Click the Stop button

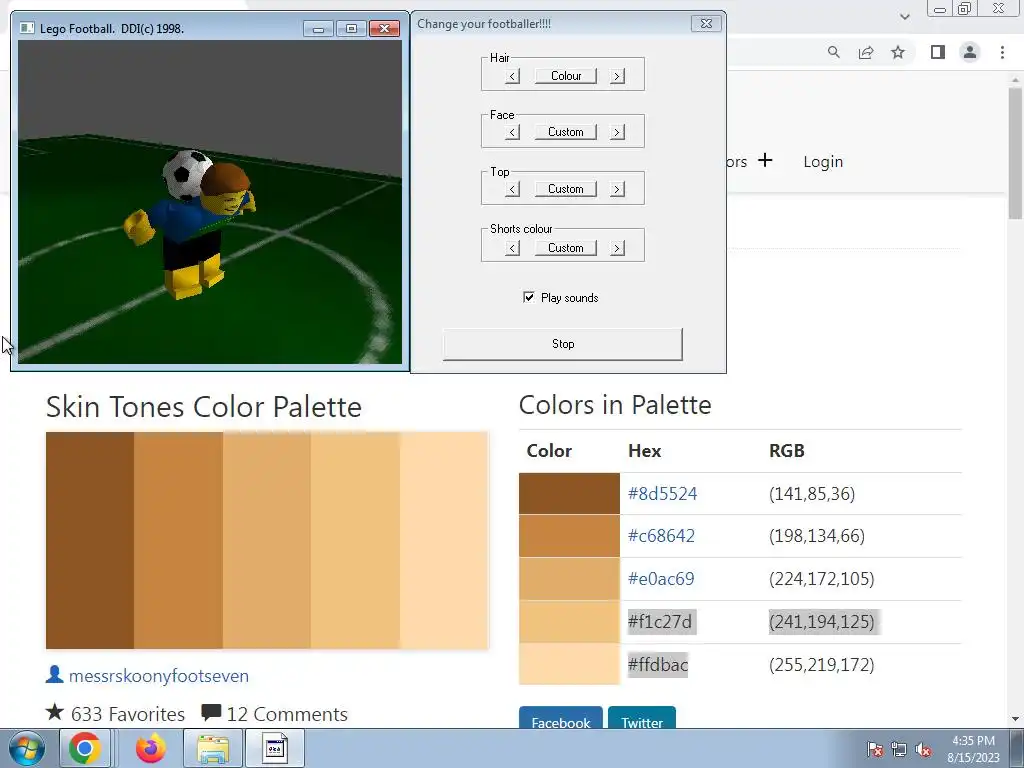tap(563, 344)
